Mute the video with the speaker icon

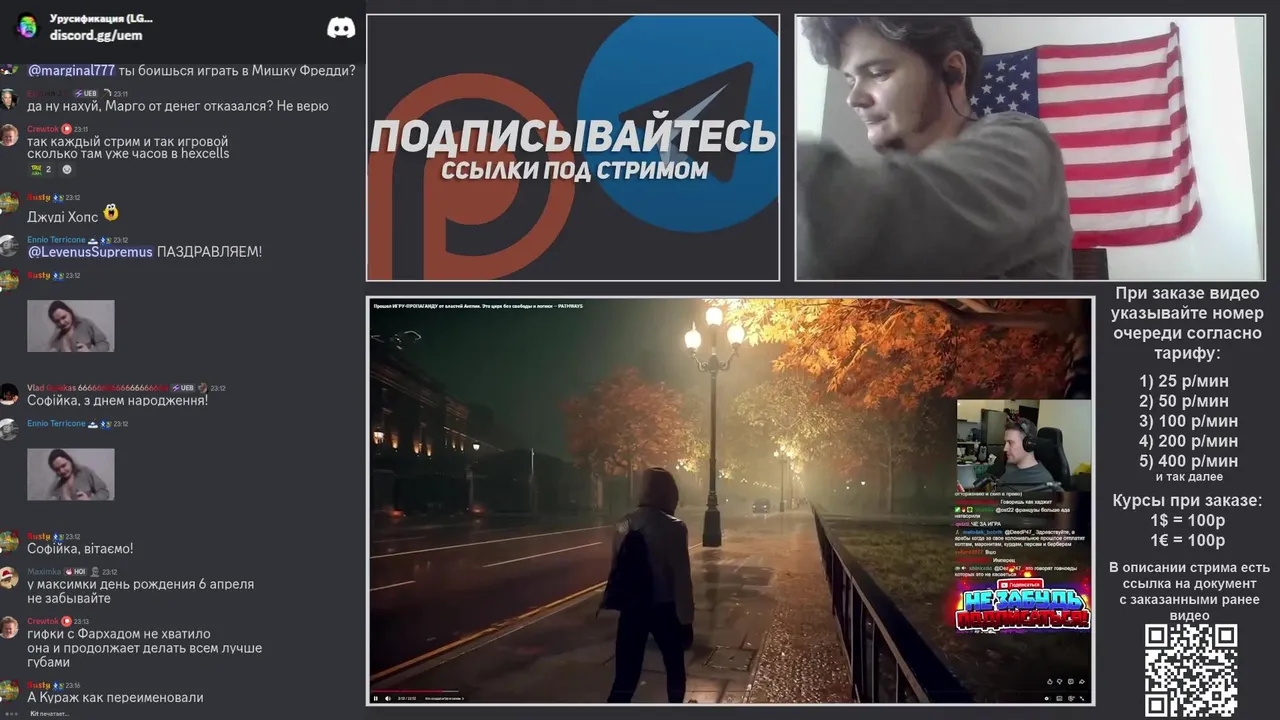387,698
